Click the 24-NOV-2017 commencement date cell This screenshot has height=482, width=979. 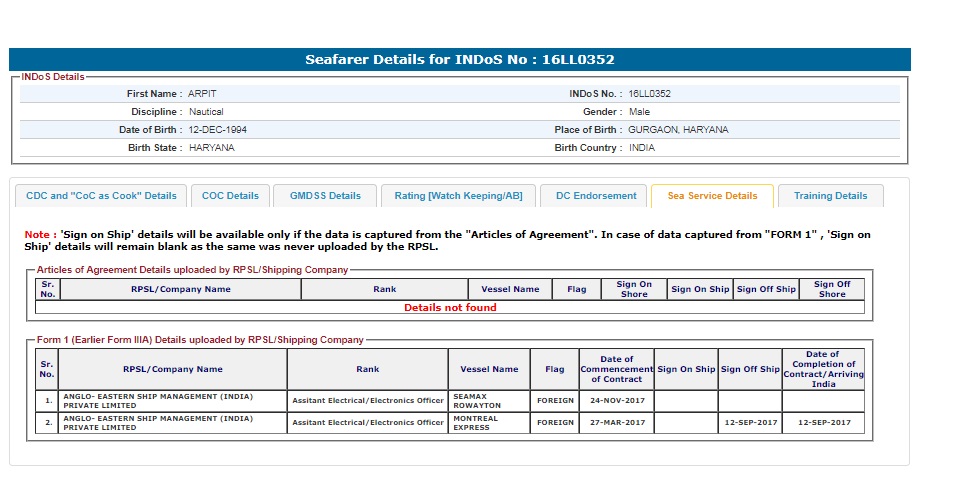point(617,401)
